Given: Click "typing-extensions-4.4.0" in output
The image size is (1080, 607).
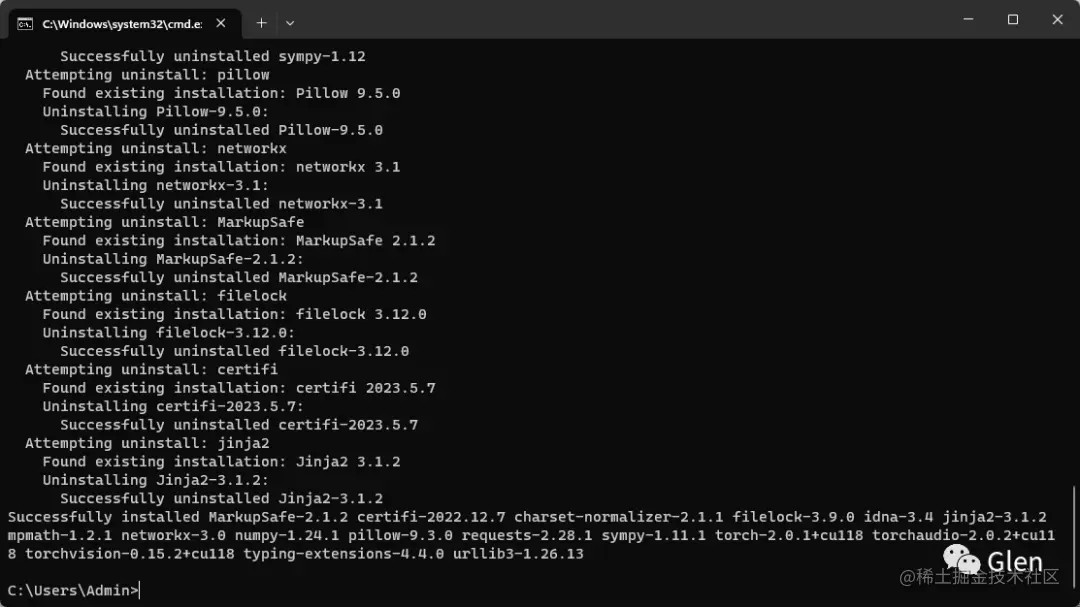Looking at the screenshot, I should pos(344,554).
